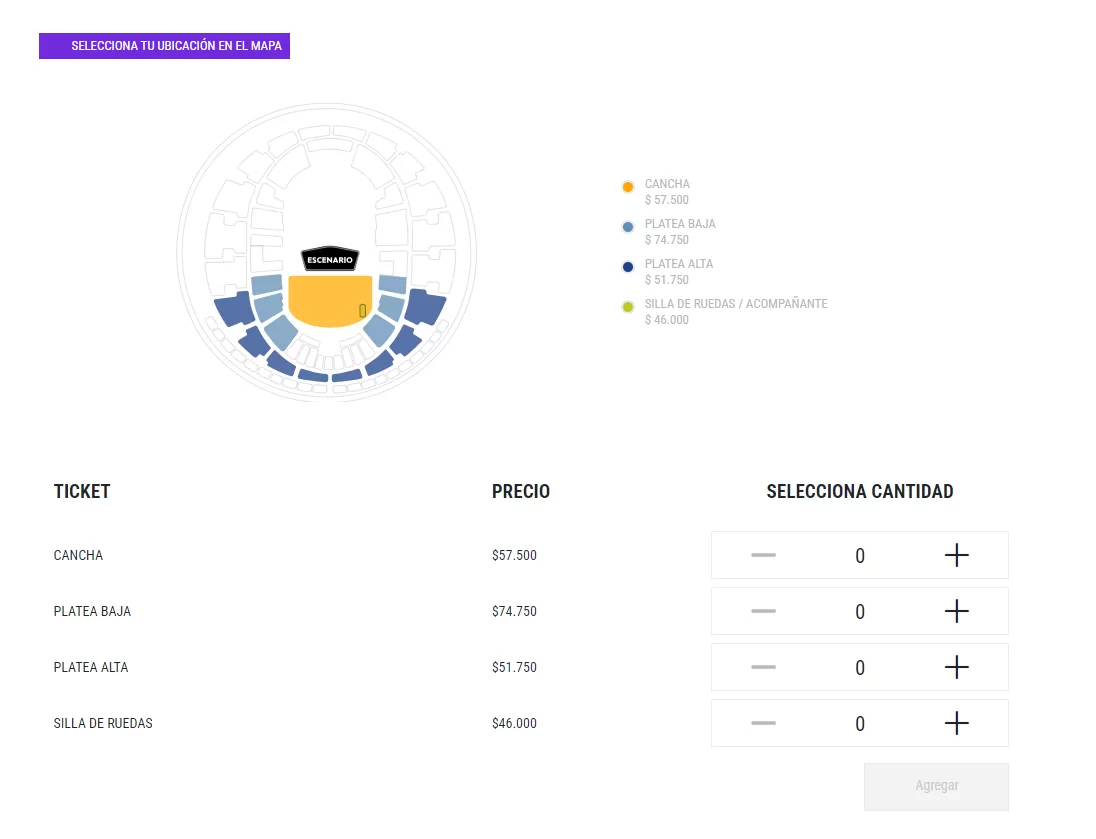Viewport: 1096px width, 839px height.
Task: Click the 'Selecciona tu ubicación en el mapa' banner
Action: pyautogui.click(x=165, y=46)
